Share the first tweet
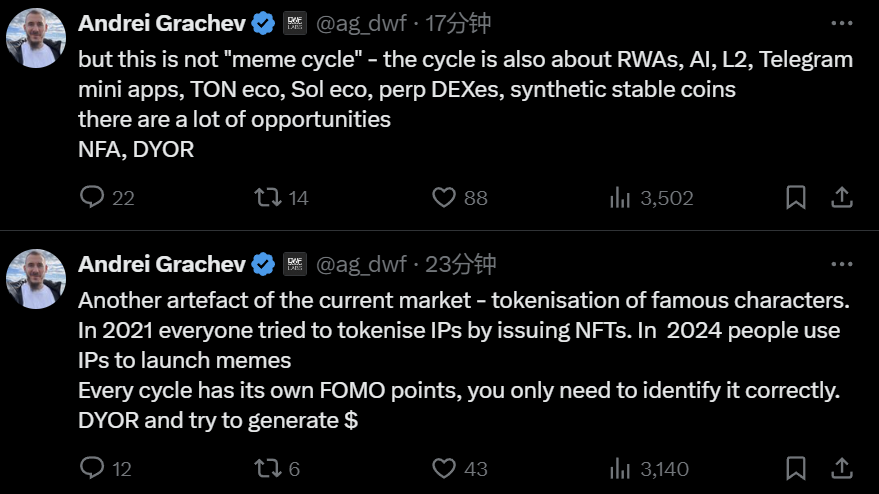The image size is (879, 494). (x=842, y=197)
